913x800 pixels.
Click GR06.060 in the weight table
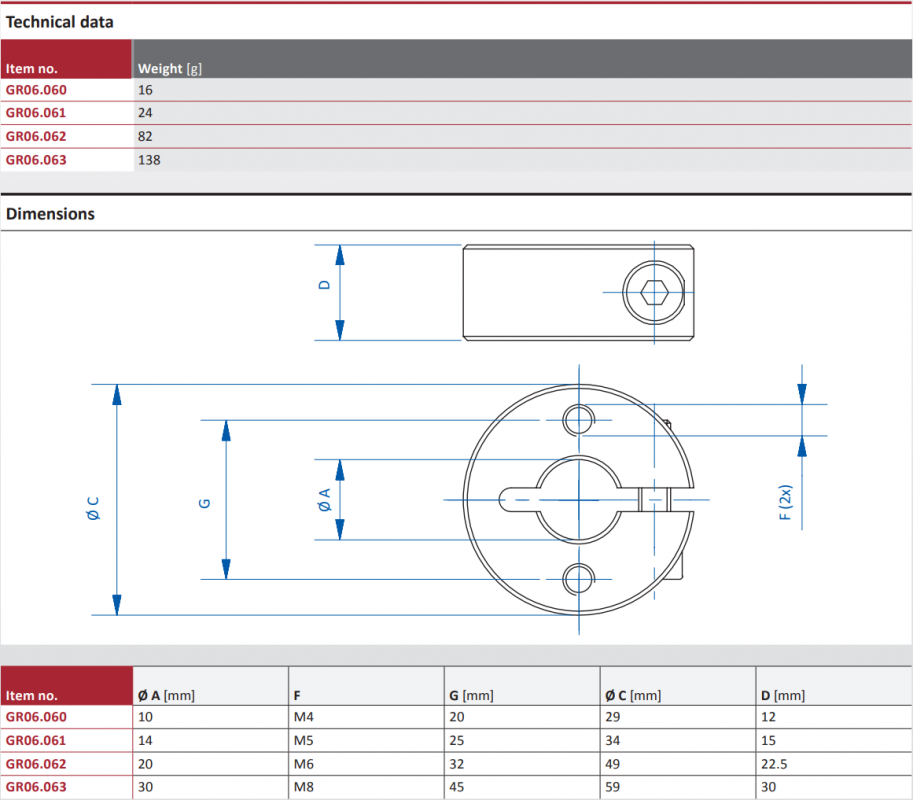click(36, 90)
